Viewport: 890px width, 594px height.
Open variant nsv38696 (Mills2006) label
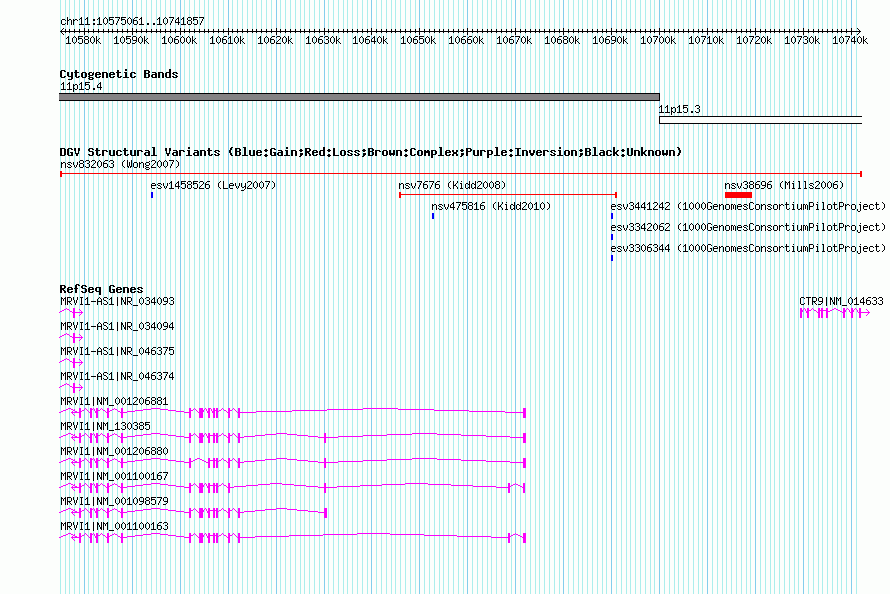coord(784,185)
